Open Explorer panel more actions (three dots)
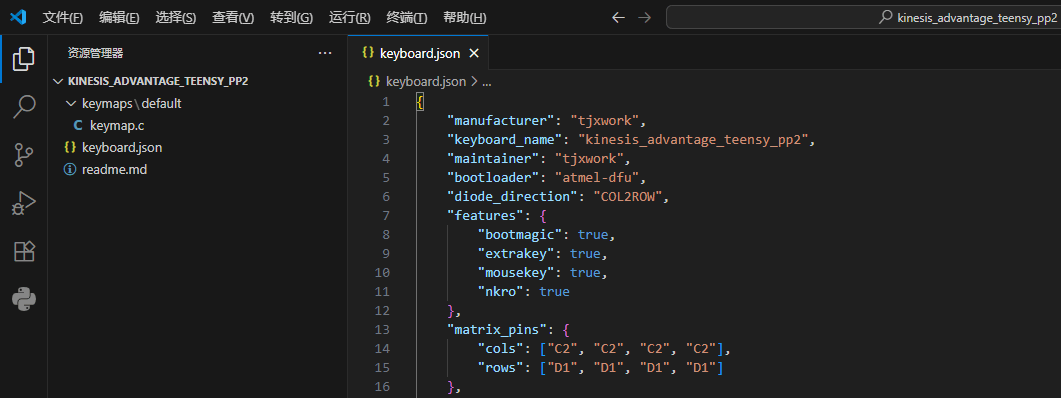1061x398 pixels. coord(325,53)
